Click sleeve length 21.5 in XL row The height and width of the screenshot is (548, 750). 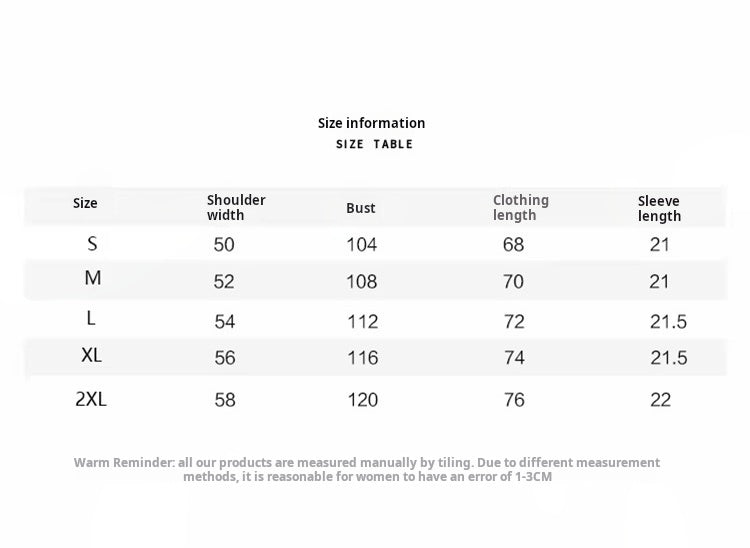click(x=668, y=358)
